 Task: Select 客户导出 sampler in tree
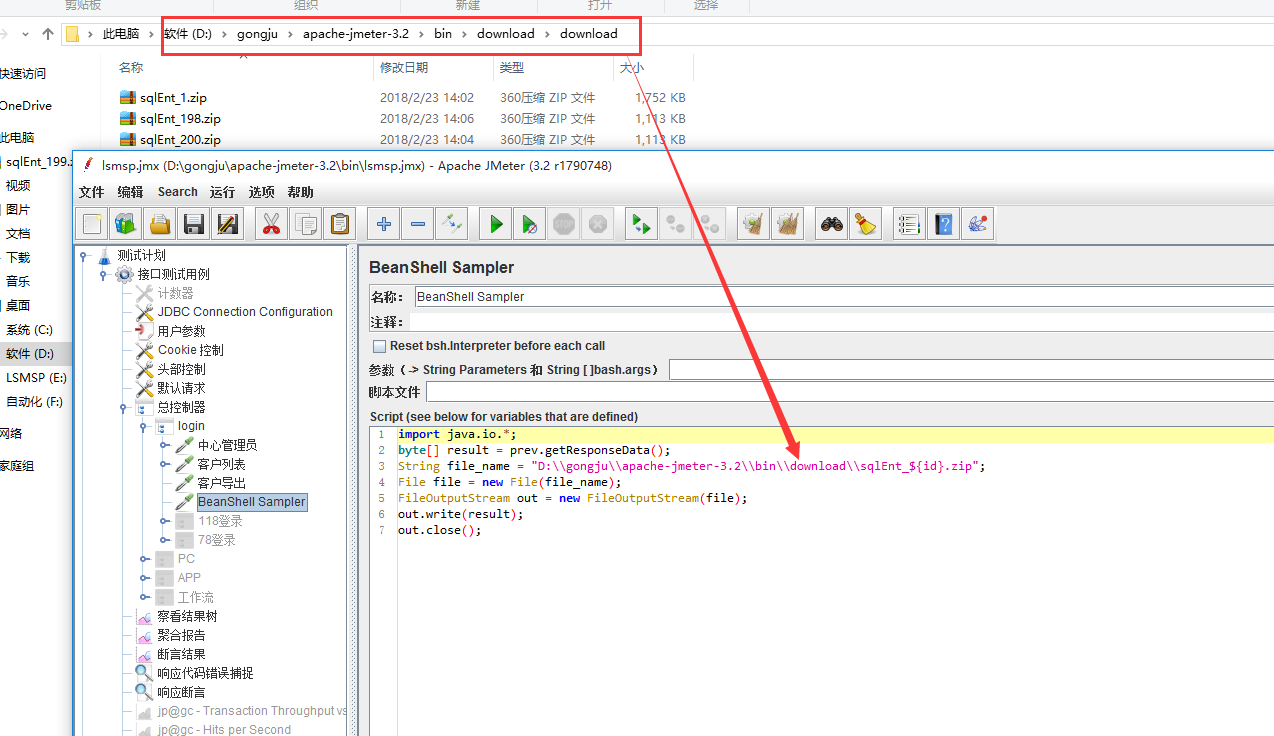(x=221, y=483)
